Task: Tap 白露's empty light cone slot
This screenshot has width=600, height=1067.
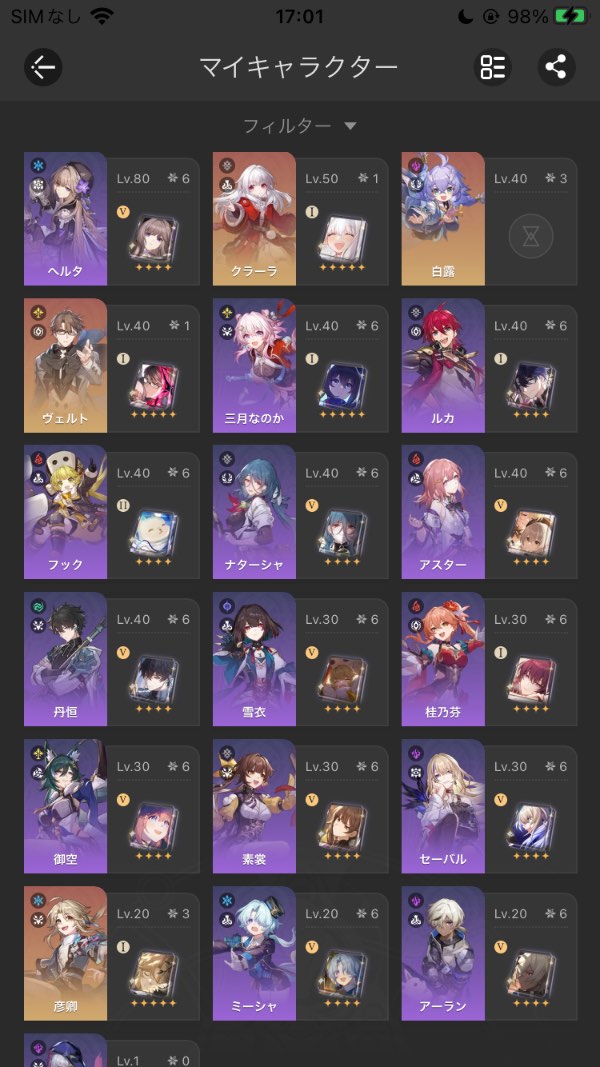Action: 531,237
